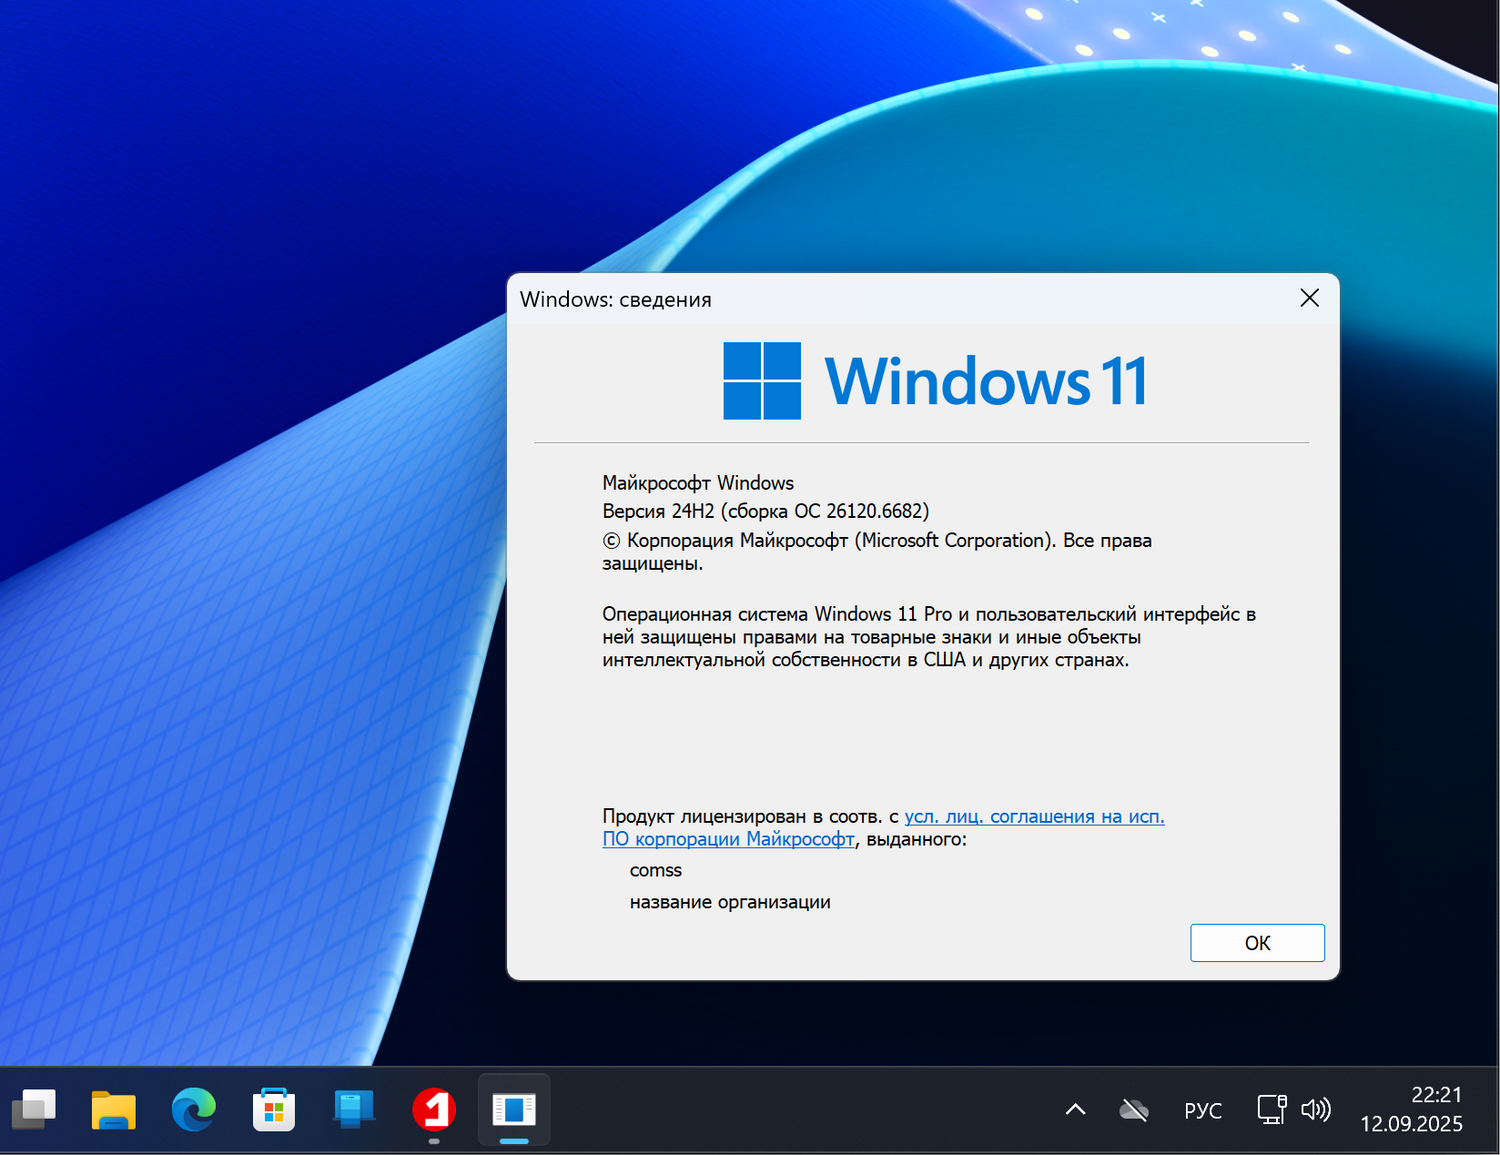This screenshot has width=1500, height=1155.
Task: Click the overlapping-windows icon at the taskbar's left
Action: click(x=34, y=1110)
